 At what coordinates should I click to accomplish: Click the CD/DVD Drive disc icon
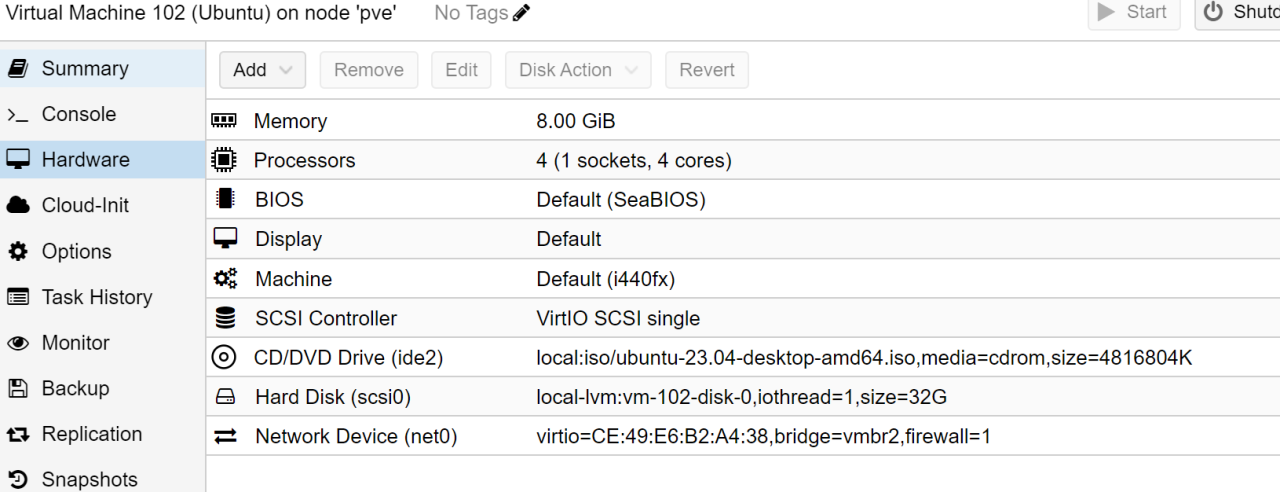225,357
